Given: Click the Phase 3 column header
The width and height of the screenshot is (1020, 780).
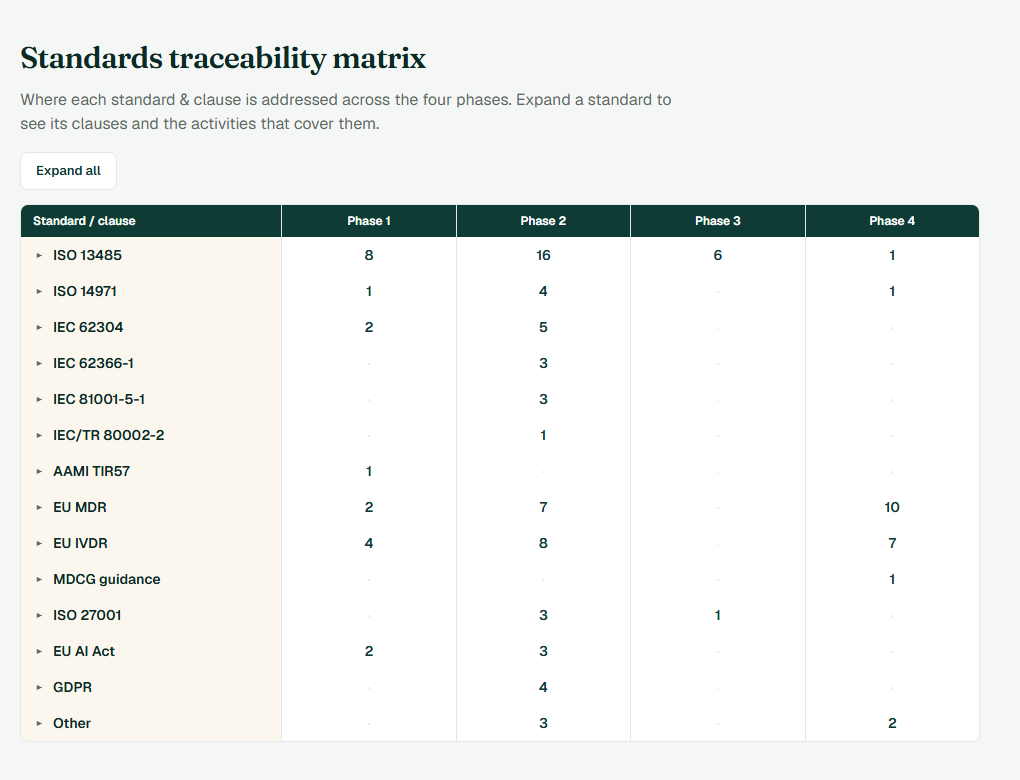Looking at the screenshot, I should 718,221.
